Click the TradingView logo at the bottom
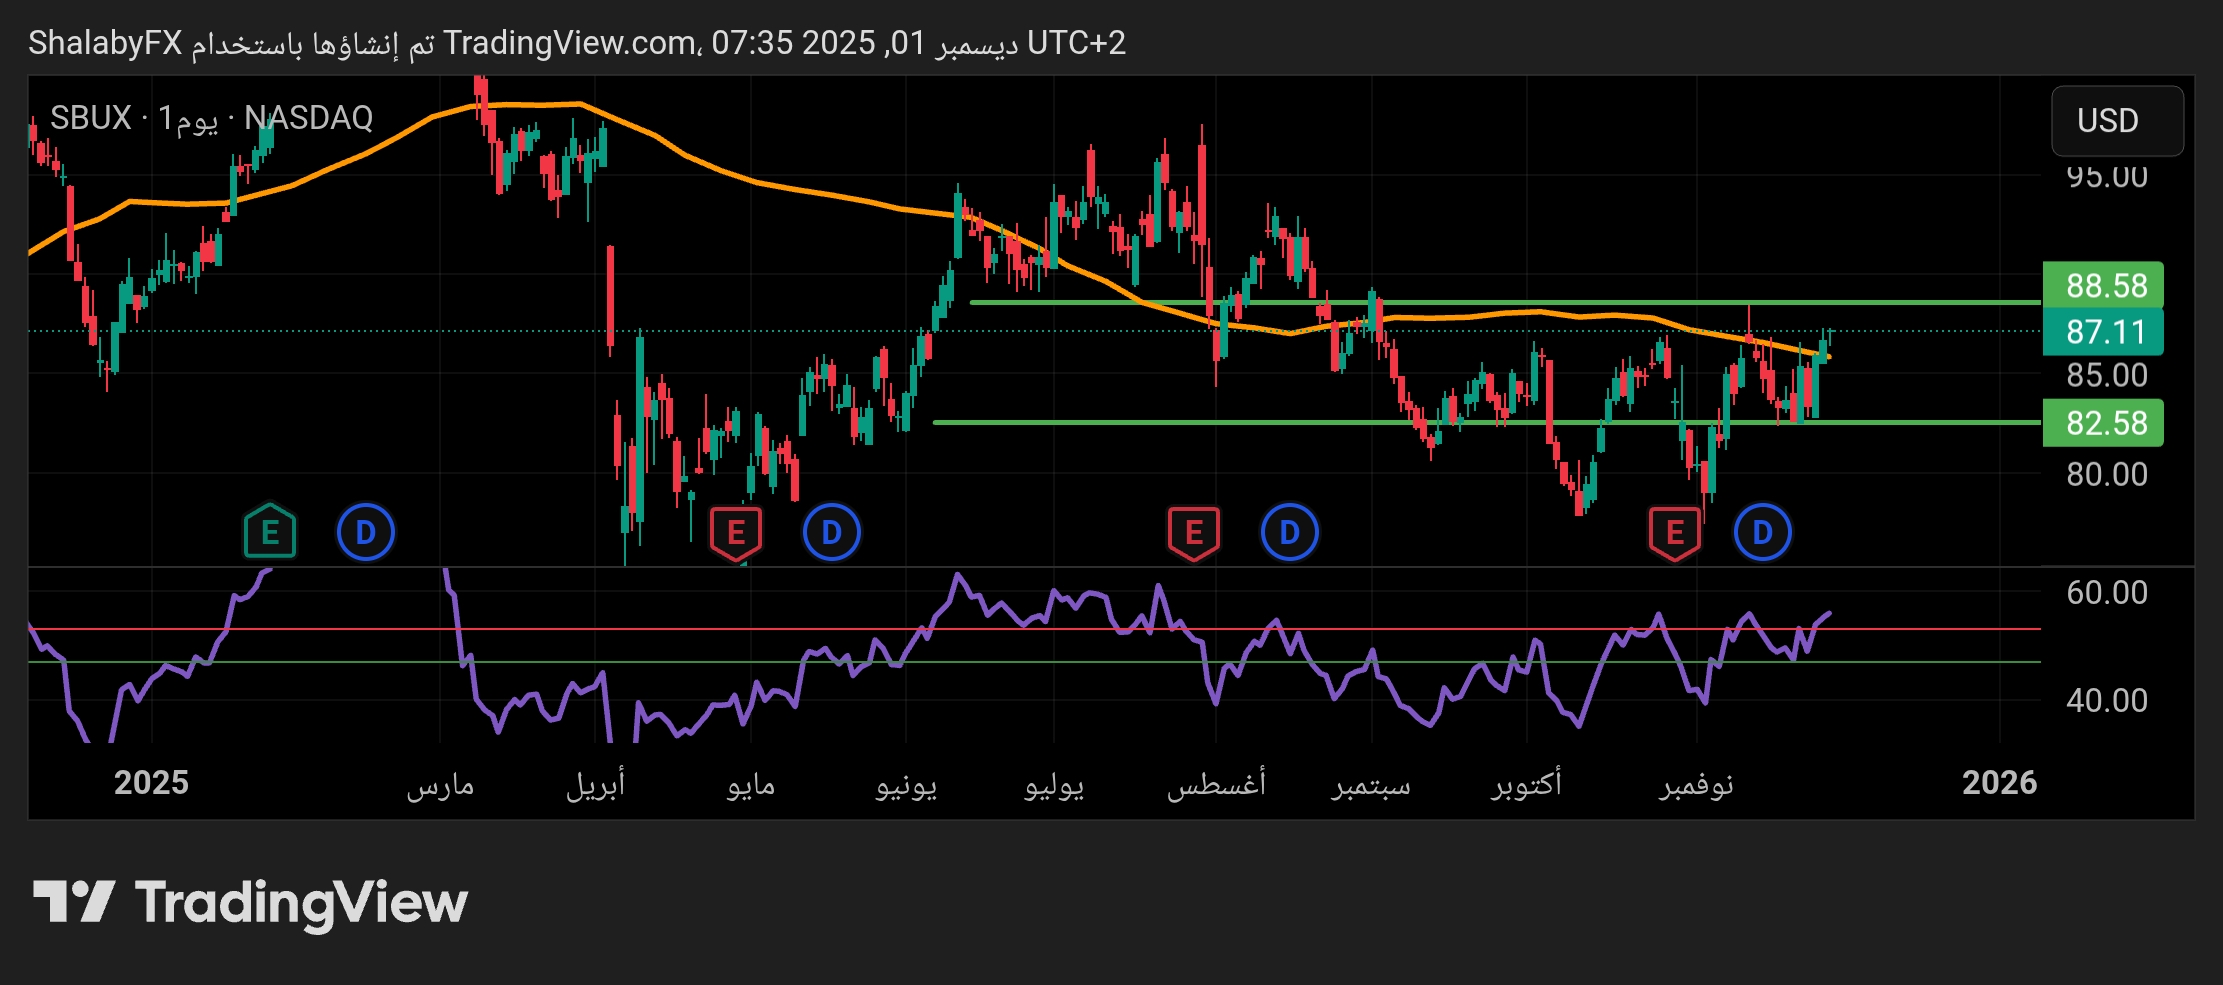Screen dimensions: 2223x985 pyautogui.click(x=250, y=903)
